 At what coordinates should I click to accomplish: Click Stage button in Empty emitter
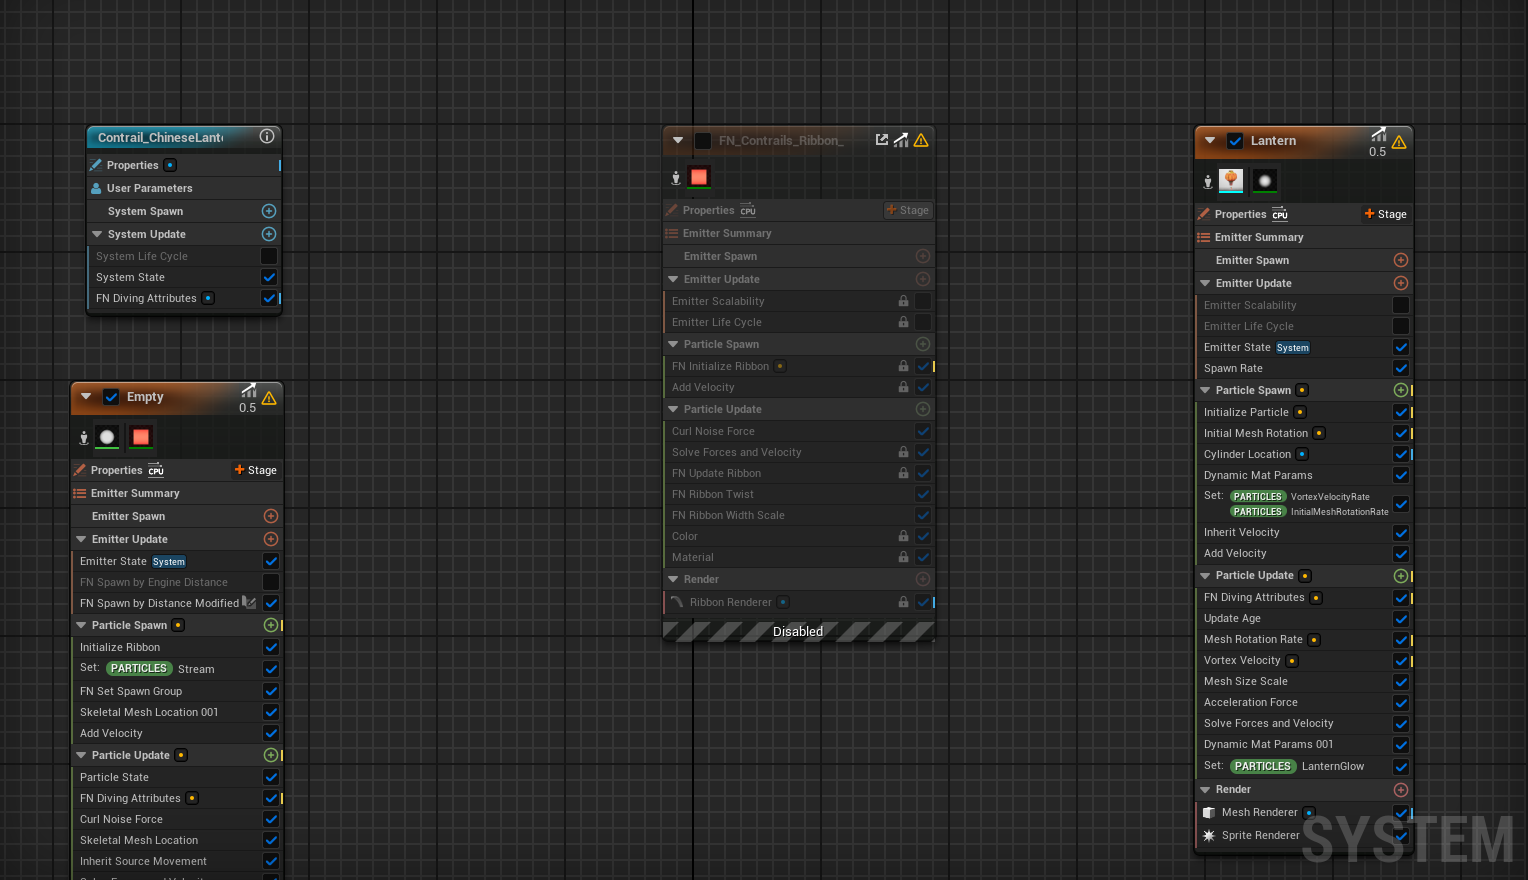click(x=256, y=470)
